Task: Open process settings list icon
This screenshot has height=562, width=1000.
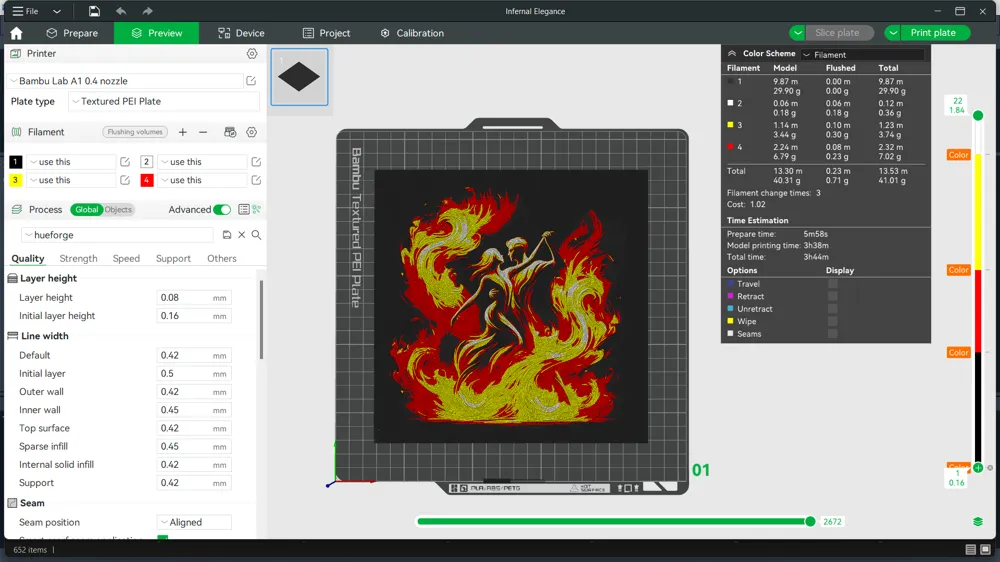Action: 244,209
